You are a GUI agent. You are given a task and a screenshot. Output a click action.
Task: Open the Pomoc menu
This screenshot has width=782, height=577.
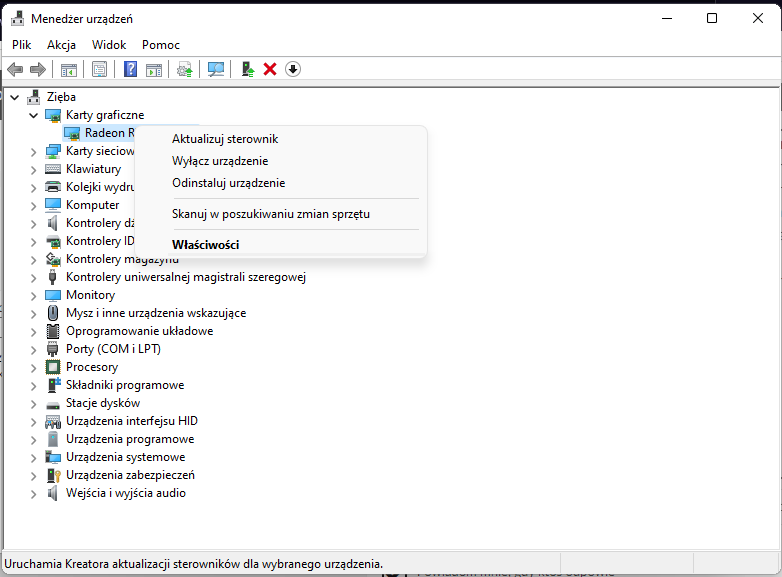pyautogui.click(x=161, y=45)
